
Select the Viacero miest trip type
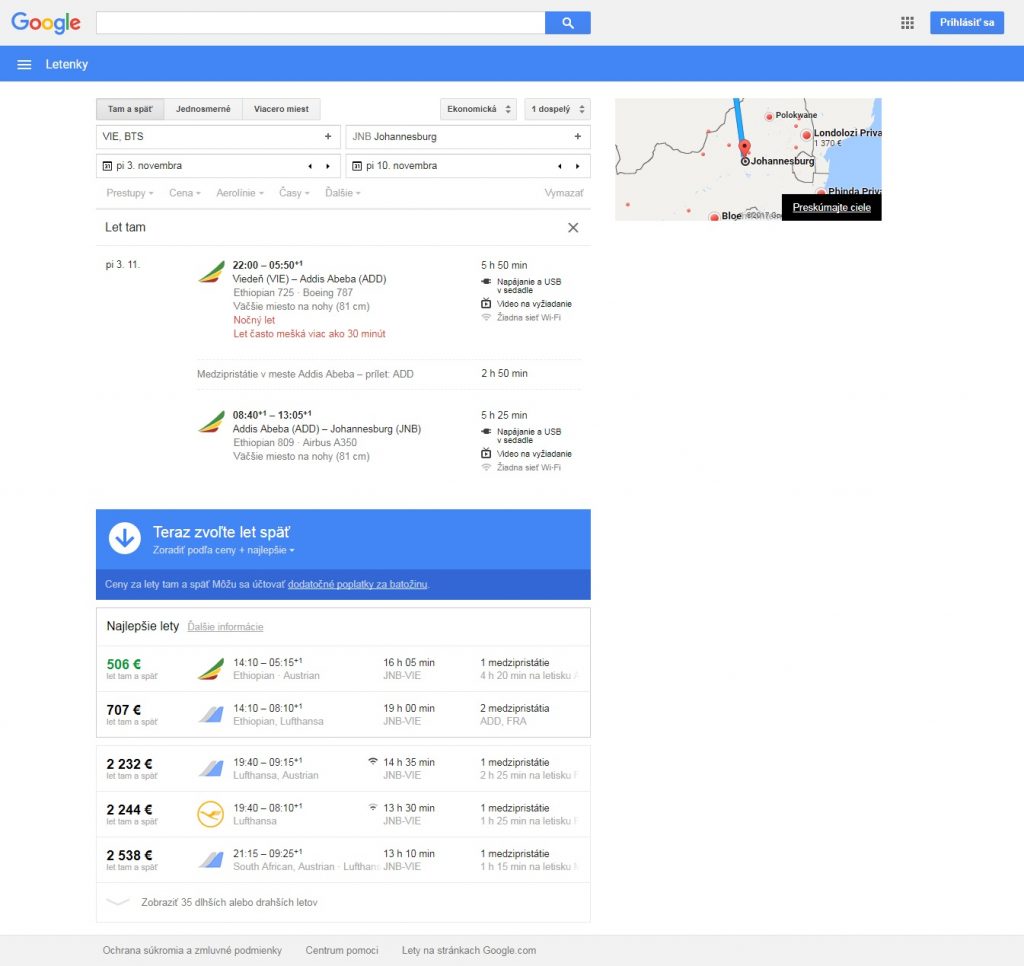tap(281, 109)
